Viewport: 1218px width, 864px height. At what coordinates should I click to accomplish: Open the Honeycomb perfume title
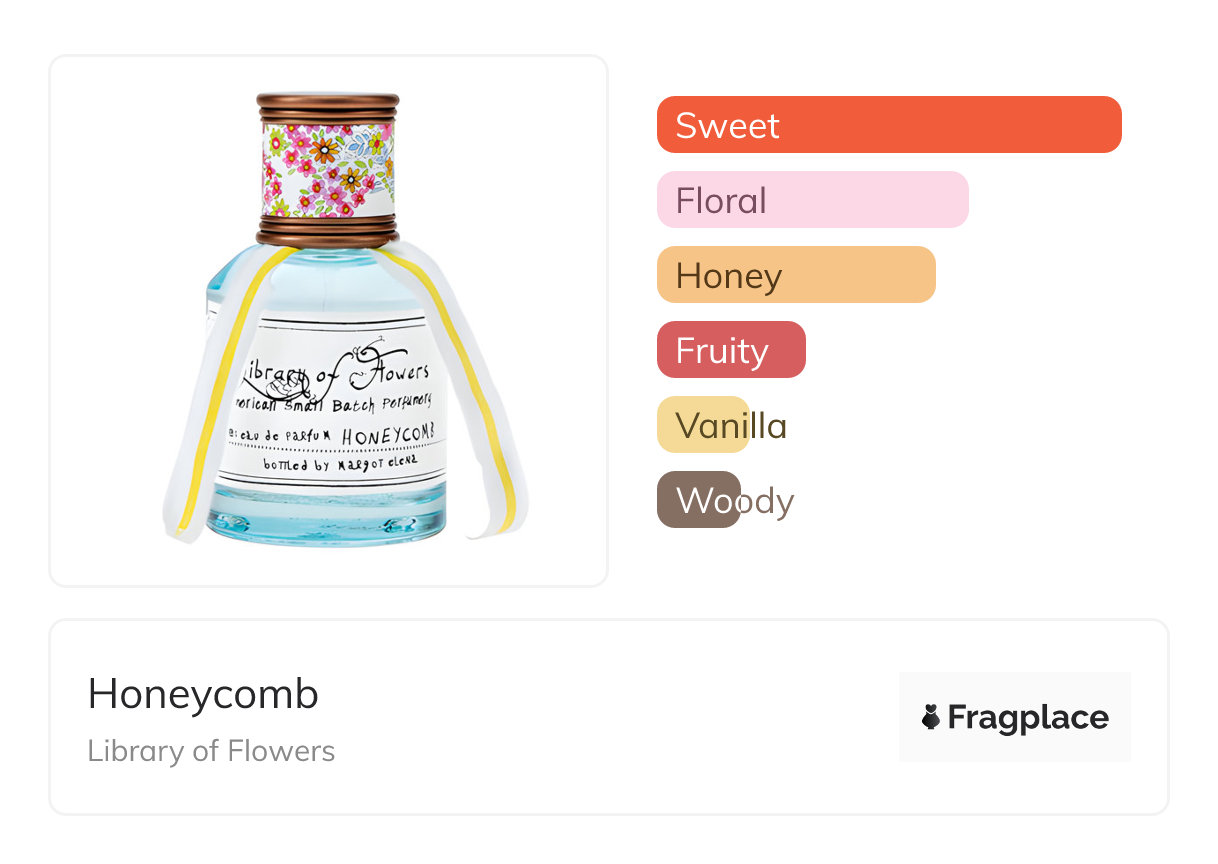tap(203, 694)
